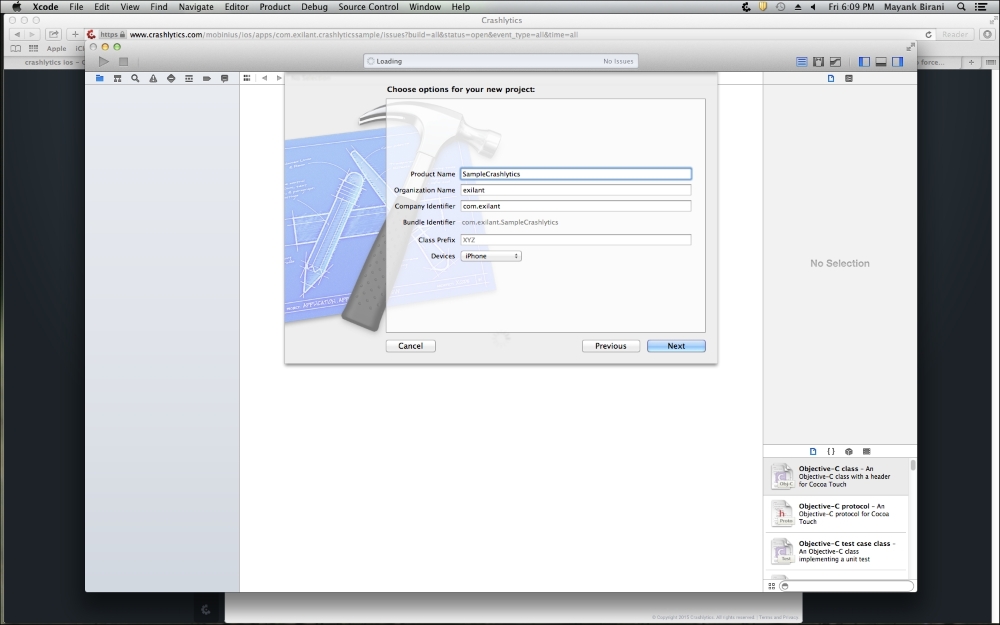Open the Devices pop-up set to iPhone
This screenshot has height=625, width=1000.
490,255
